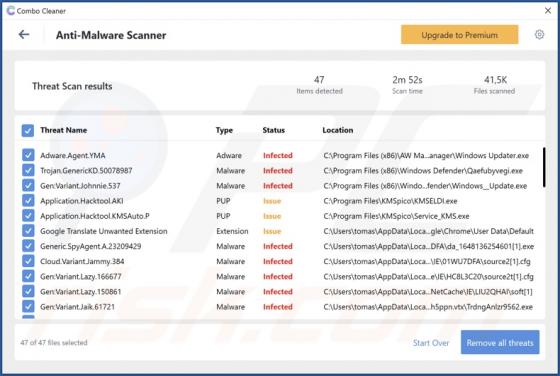Click Windows Updater.exe location path
The height and width of the screenshot is (376, 560).
(426, 155)
